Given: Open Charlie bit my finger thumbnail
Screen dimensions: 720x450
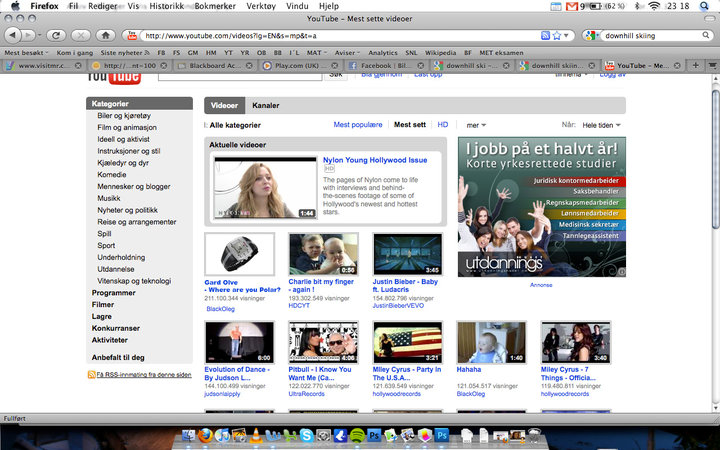Looking at the screenshot, I should pos(323,254).
